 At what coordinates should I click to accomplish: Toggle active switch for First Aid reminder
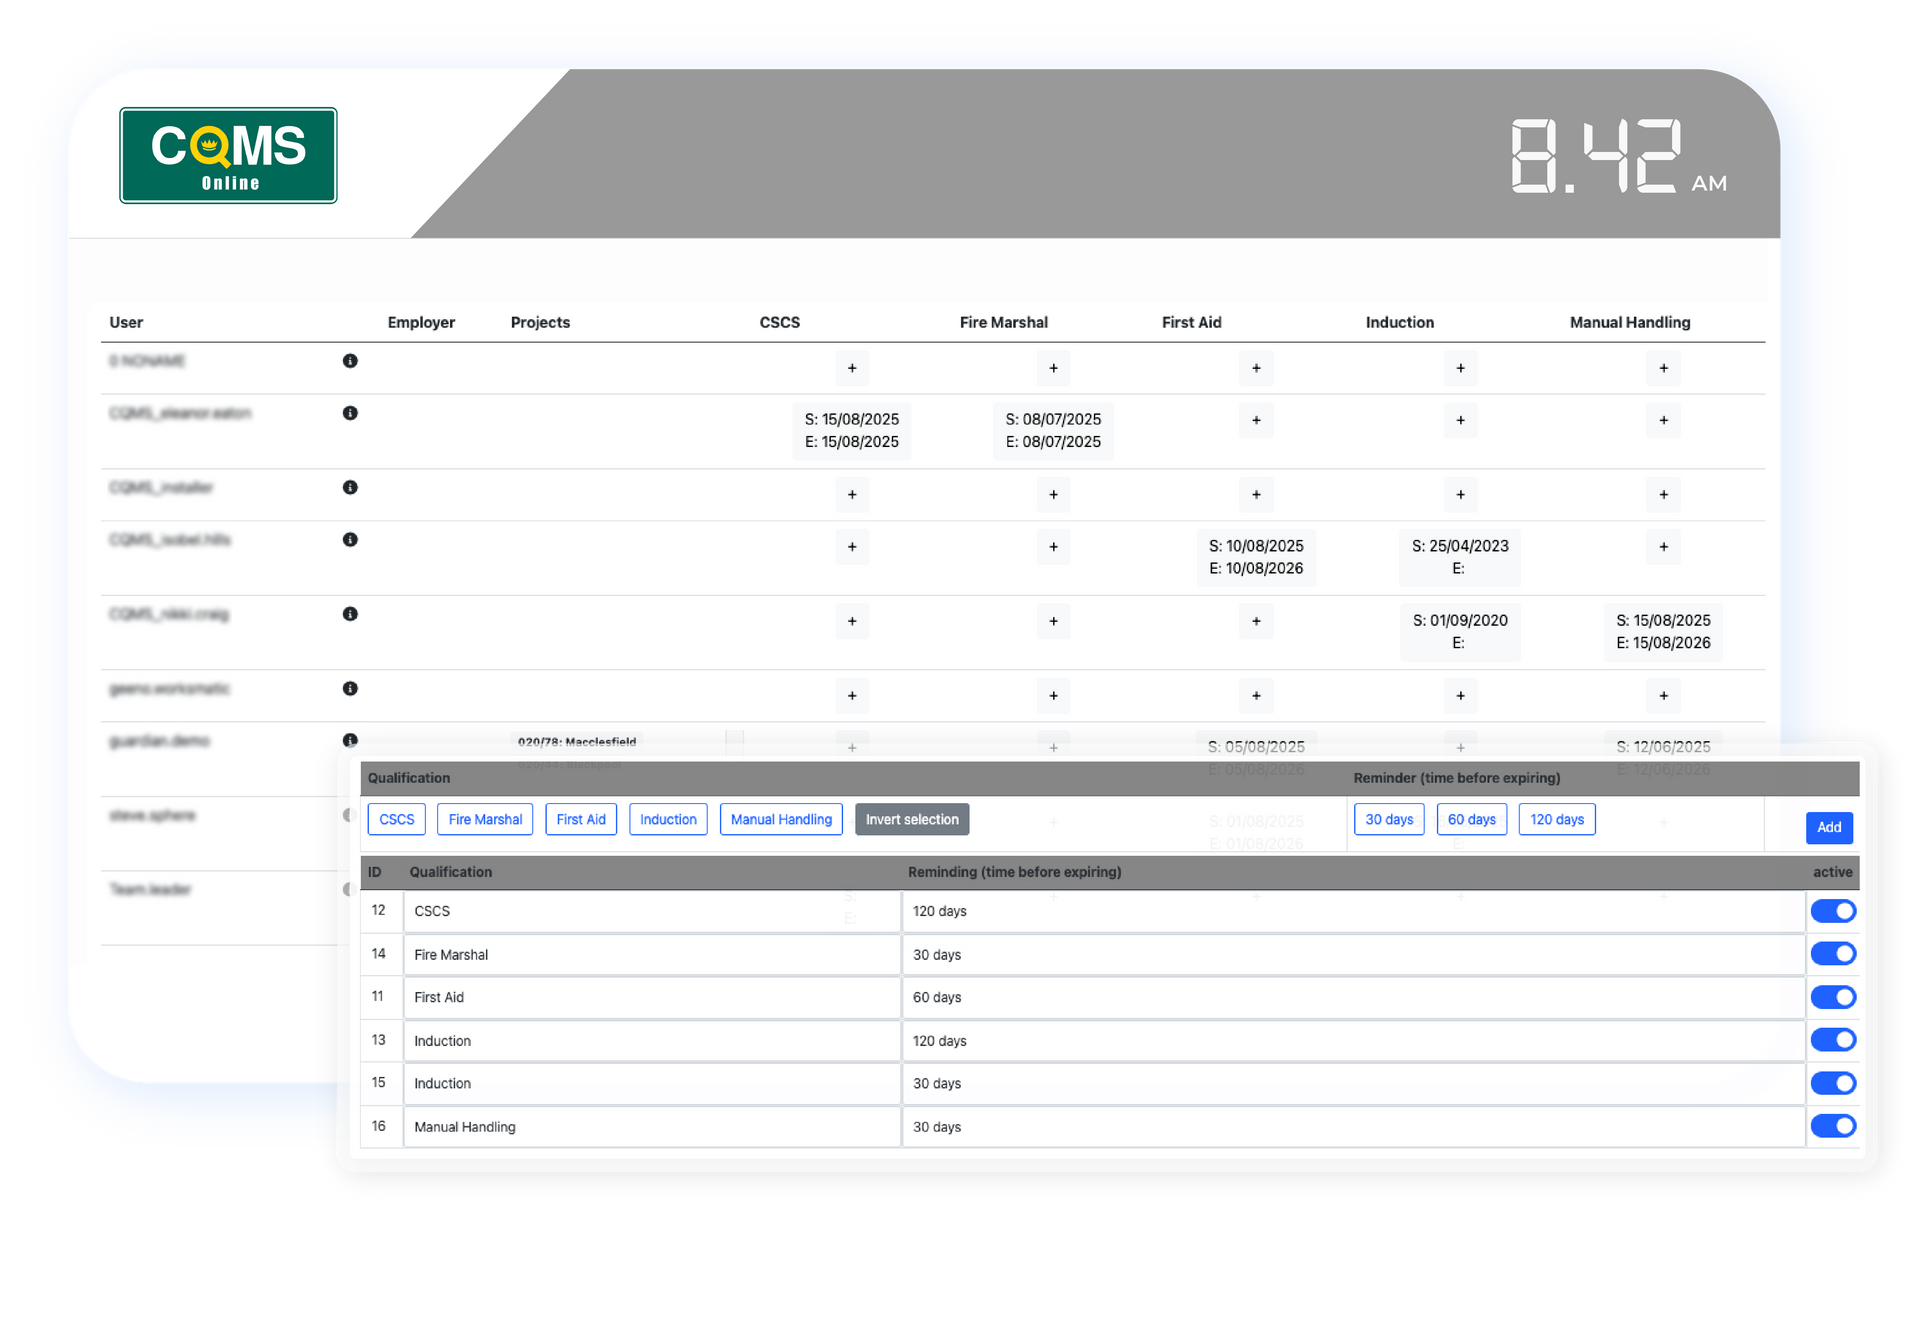(1832, 997)
